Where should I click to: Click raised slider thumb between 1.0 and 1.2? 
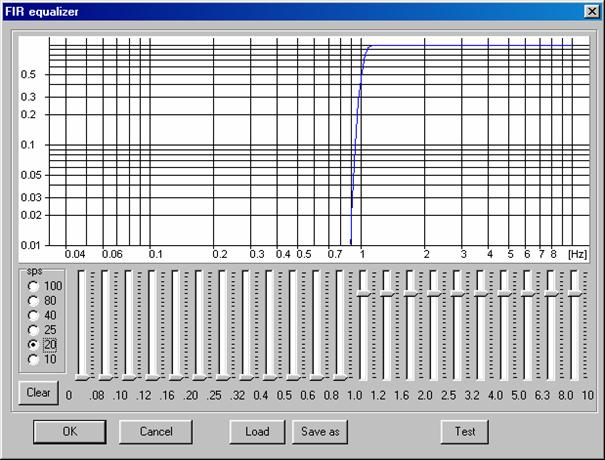pos(363,293)
